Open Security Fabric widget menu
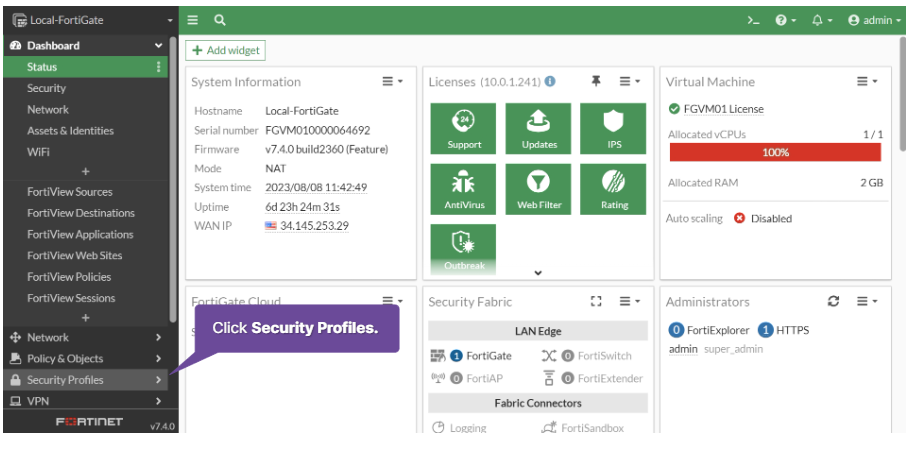The height and width of the screenshot is (459, 906). click(629, 301)
